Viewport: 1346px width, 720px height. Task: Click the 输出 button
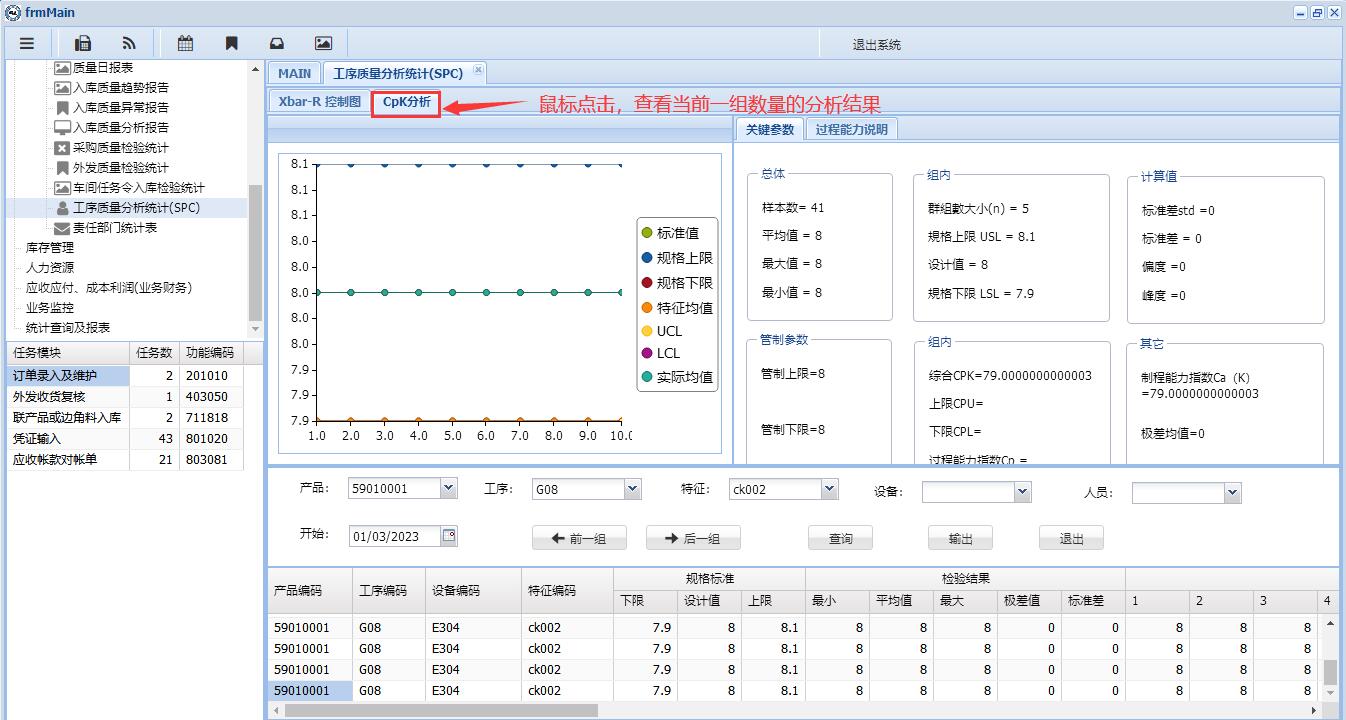(960, 538)
